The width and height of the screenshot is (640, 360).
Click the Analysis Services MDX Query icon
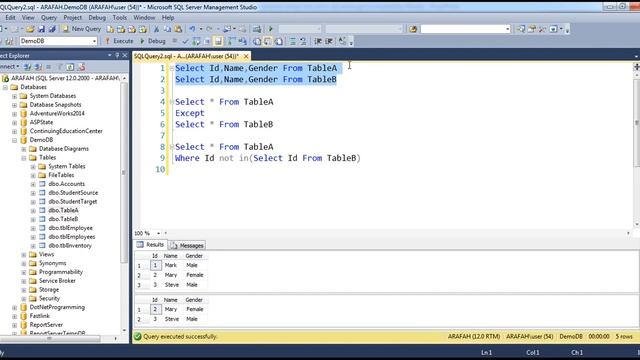[x=121, y=29]
